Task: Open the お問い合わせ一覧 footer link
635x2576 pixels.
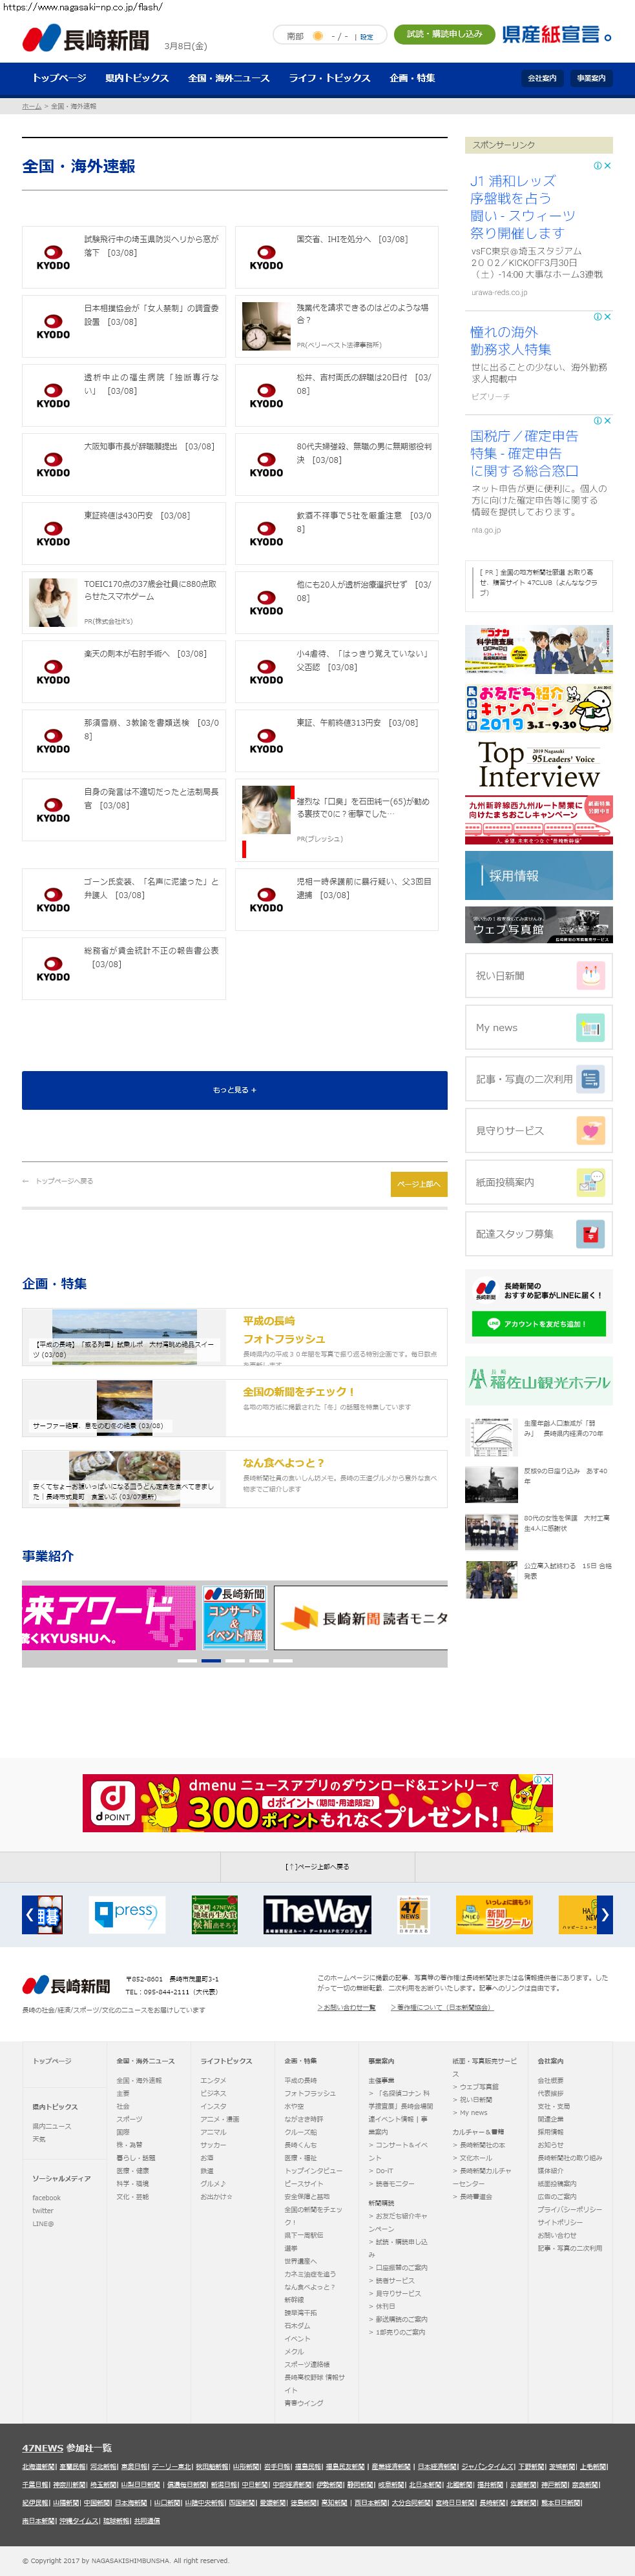Action: click(x=346, y=2008)
